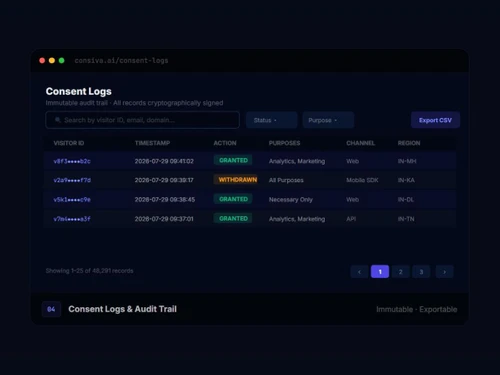Click the red window close dot

[42, 60]
